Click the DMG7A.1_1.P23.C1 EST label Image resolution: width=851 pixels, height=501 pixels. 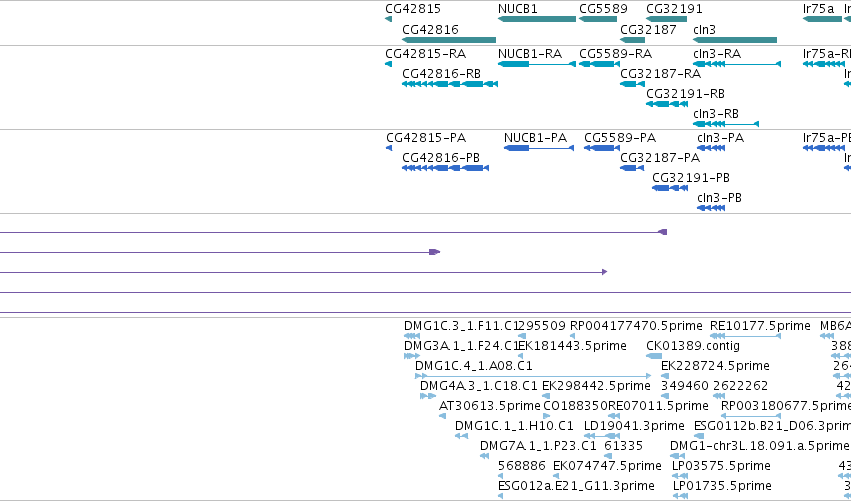click(538, 446)
